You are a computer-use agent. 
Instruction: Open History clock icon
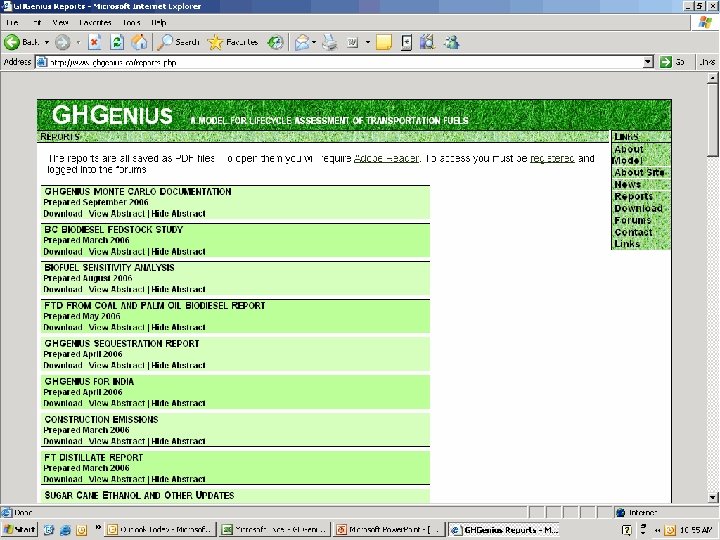click(276, 42)
